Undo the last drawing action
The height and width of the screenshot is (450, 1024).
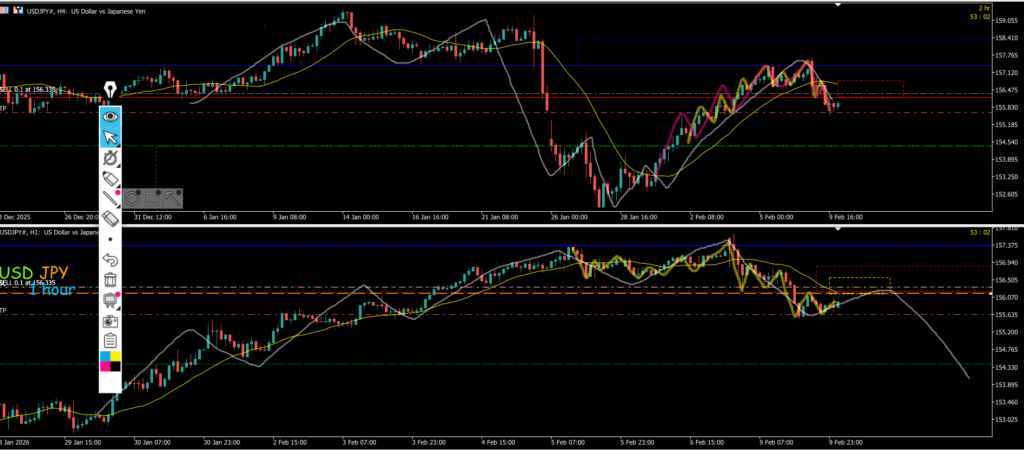pos(110,260)
